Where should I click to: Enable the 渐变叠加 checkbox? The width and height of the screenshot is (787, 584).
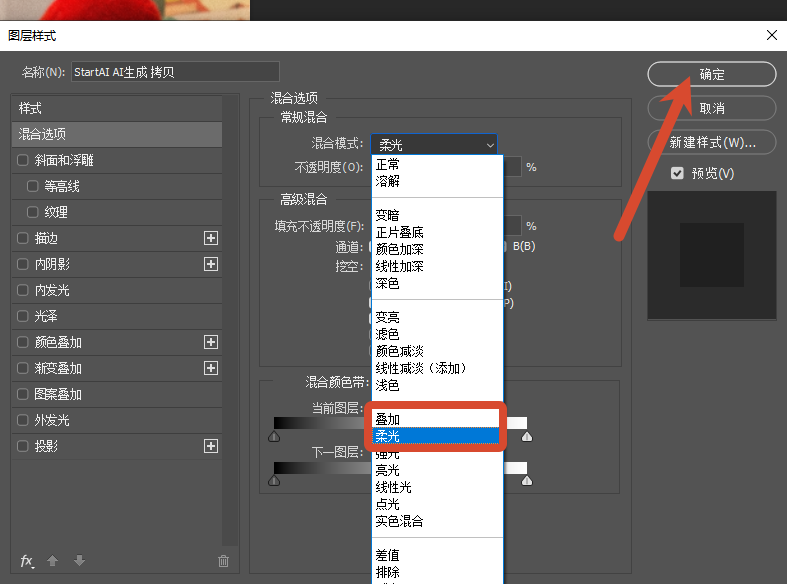click(23, 368)
